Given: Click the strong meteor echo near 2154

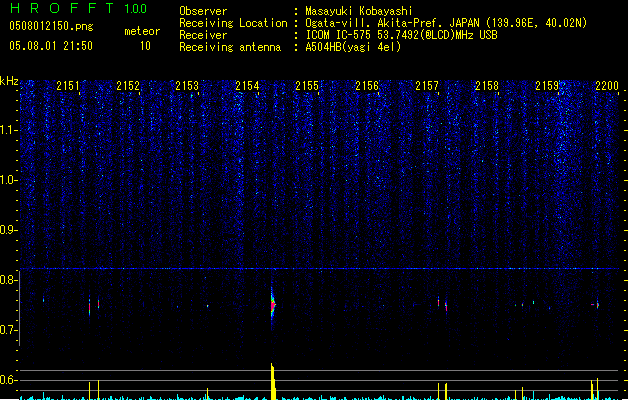Looking at the screenshot, I should point(273,305).
